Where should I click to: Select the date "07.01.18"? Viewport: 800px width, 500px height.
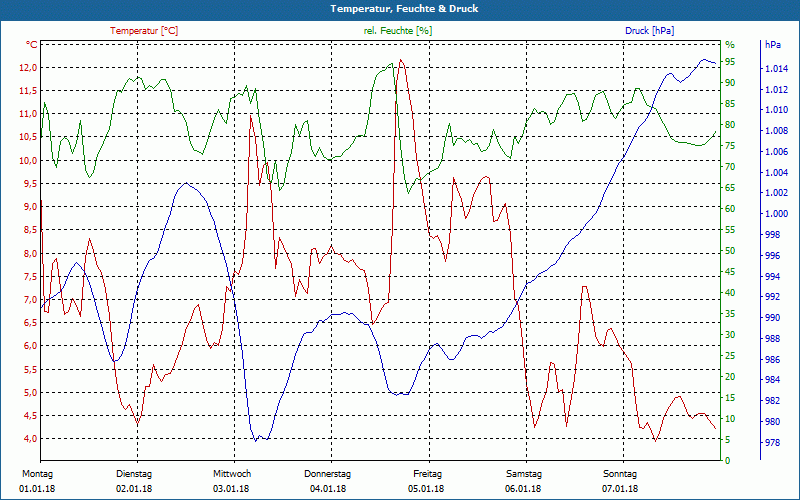tap(620, 489)
